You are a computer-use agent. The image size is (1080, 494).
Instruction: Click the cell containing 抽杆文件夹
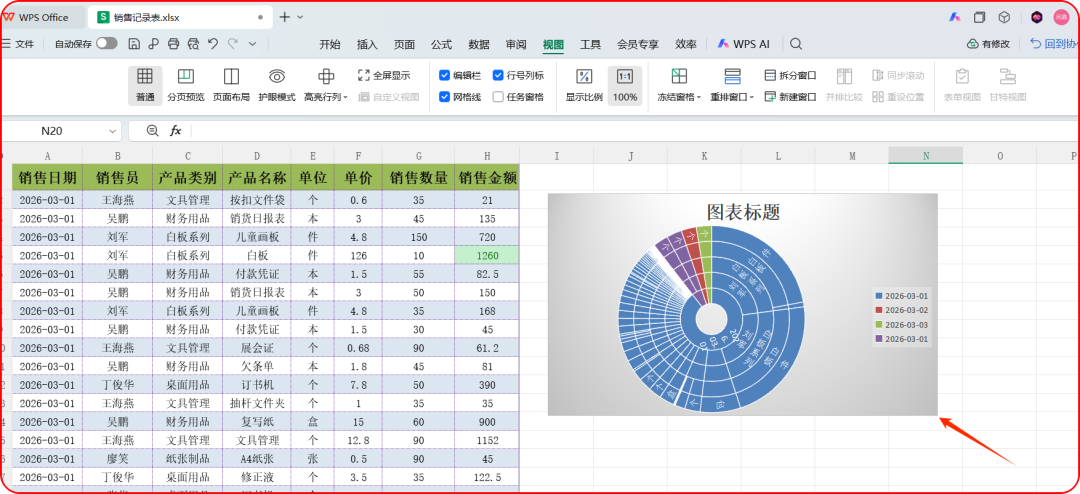click(256, 404)
